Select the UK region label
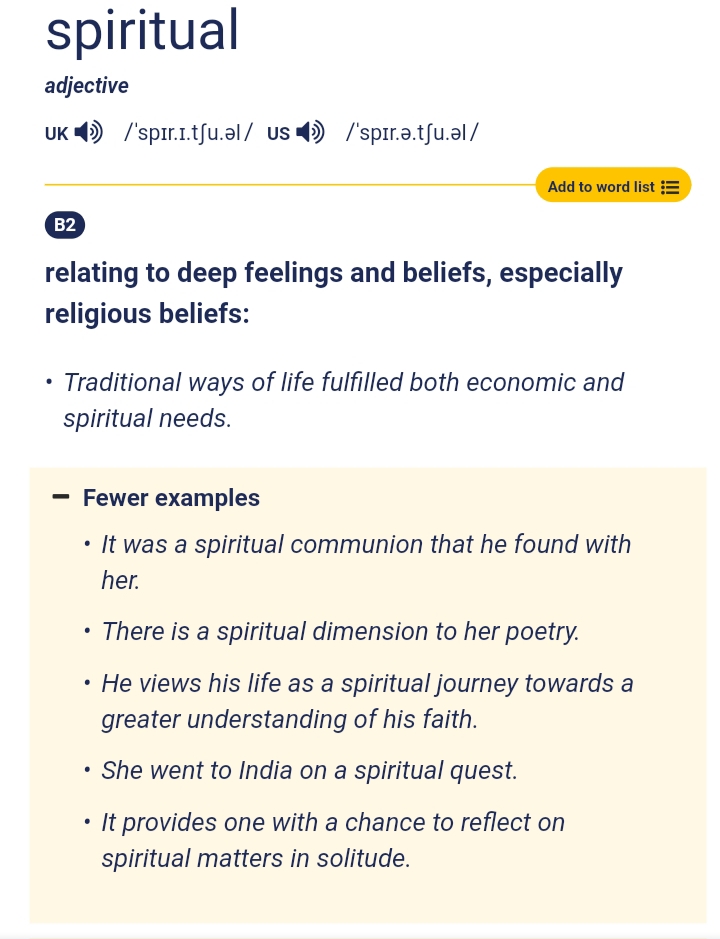720x939 pixels. [56, 133]
